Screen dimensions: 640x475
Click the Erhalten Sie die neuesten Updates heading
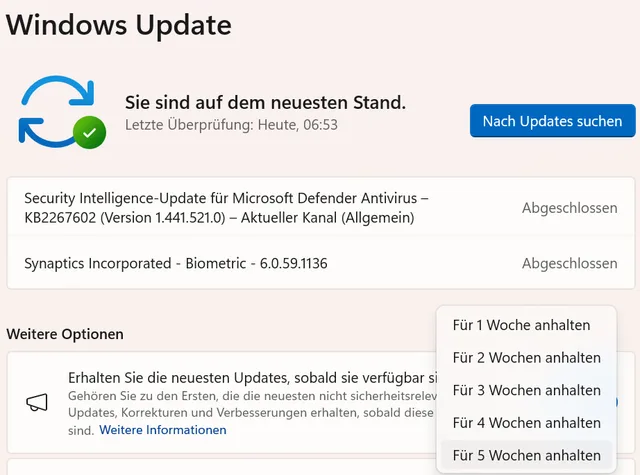[250, 378]
